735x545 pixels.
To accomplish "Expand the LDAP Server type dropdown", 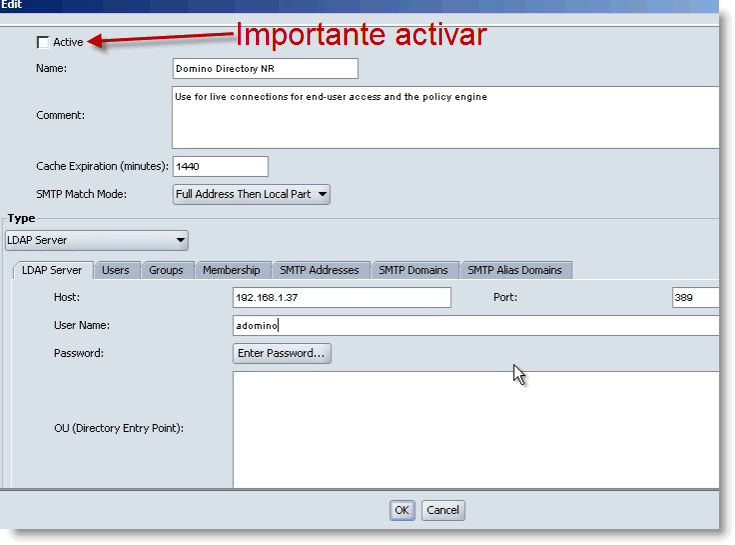I will click(97, 240).
